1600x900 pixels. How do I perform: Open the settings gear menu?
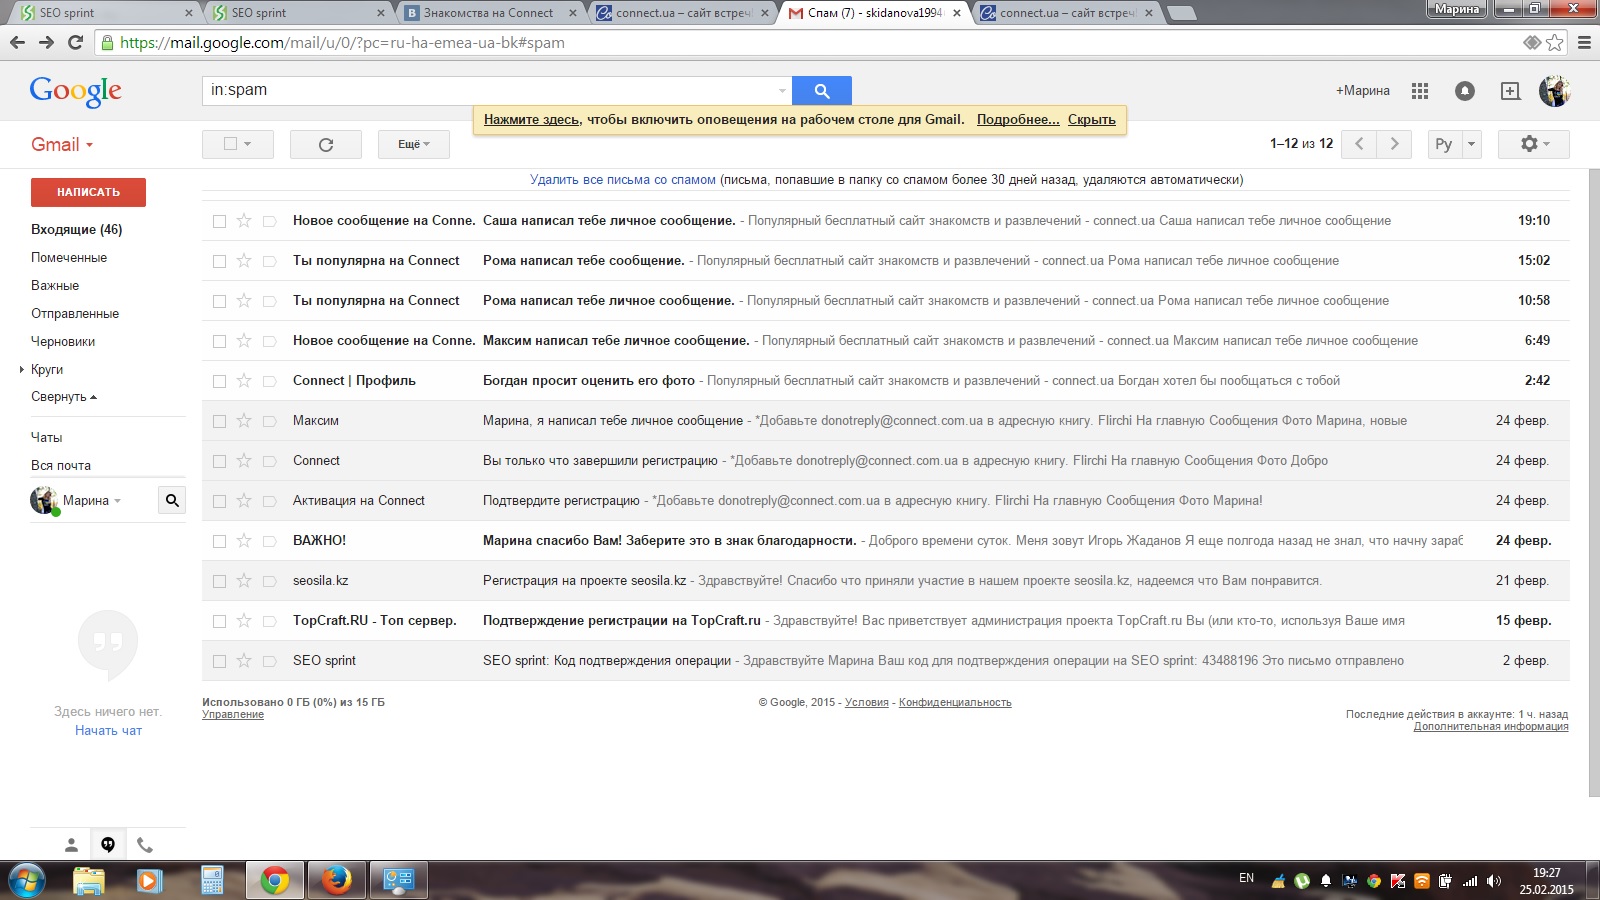click(1534, 144)
